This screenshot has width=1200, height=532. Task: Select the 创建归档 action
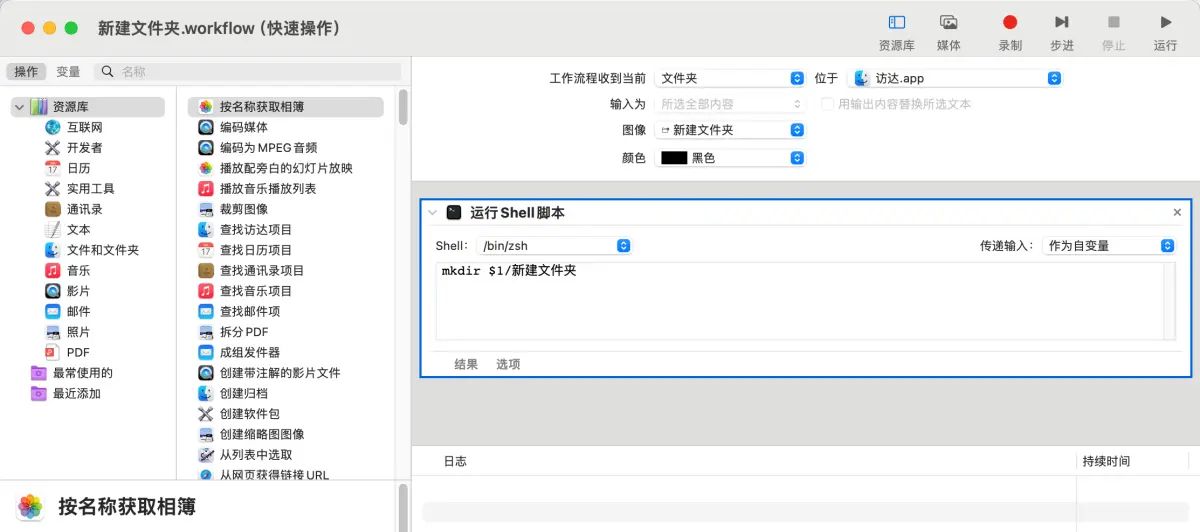pyautogui.click(x=243, y=393)
